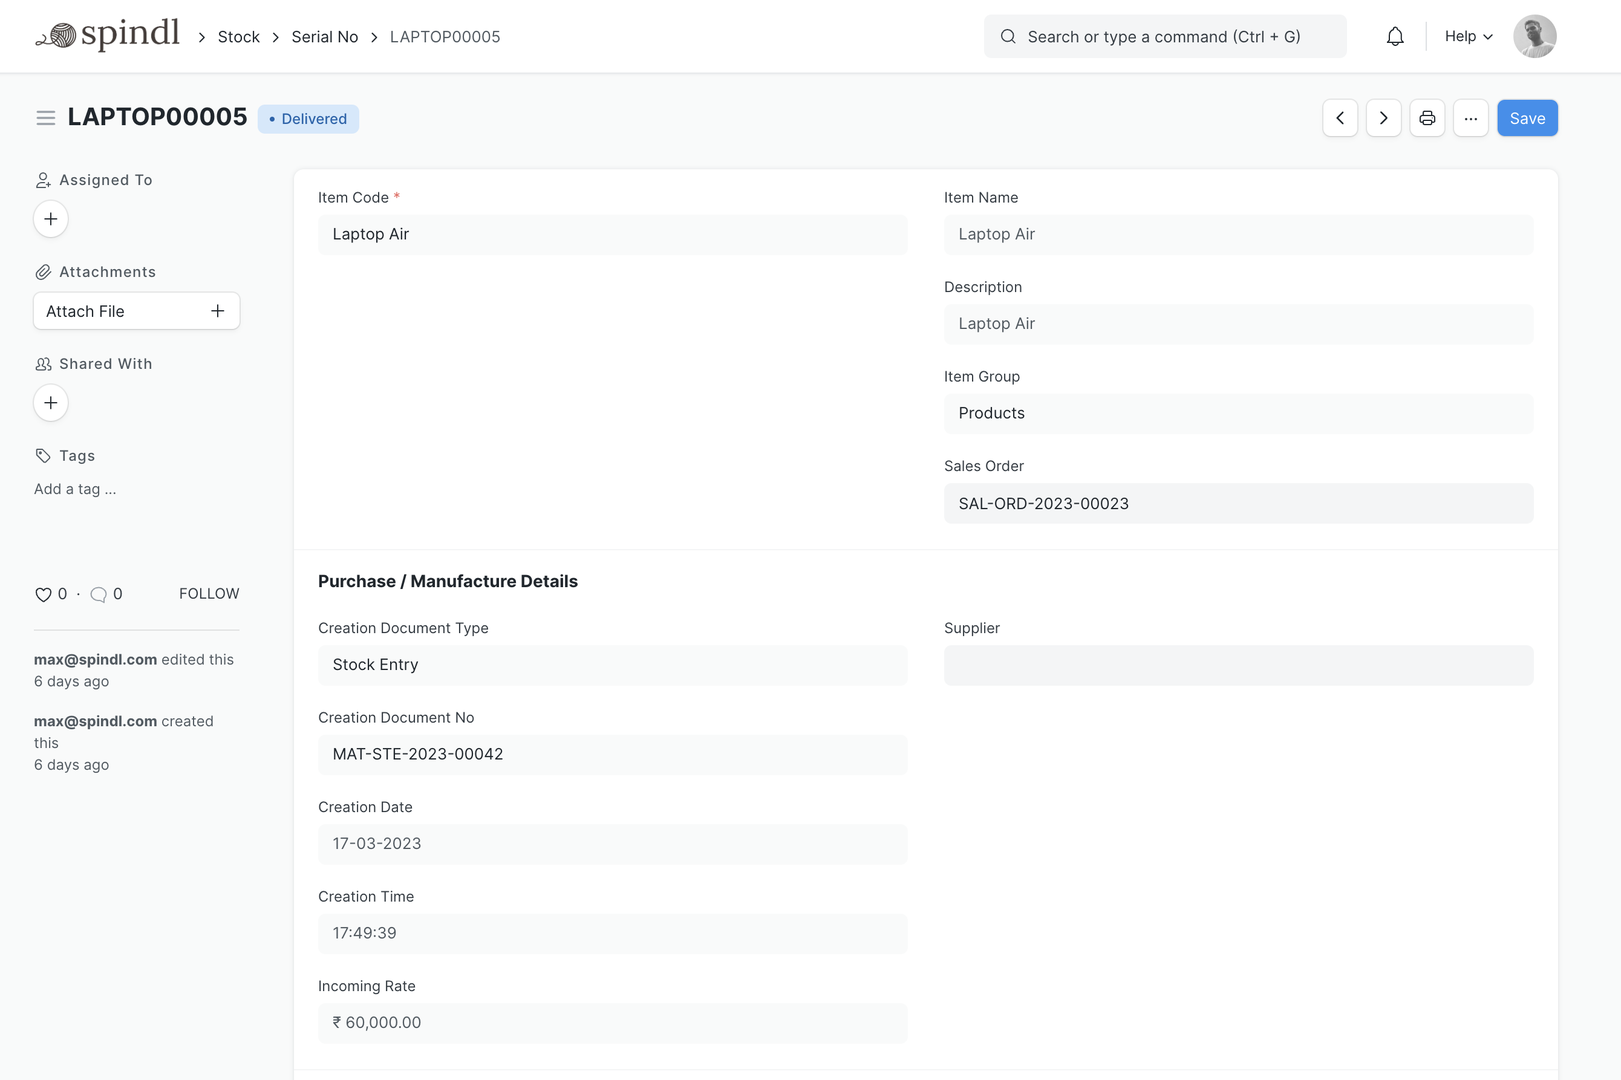Viewport: 1621px width, 1080px height.
Task: Click the spindl logo to go home
Action: [108, 36]
